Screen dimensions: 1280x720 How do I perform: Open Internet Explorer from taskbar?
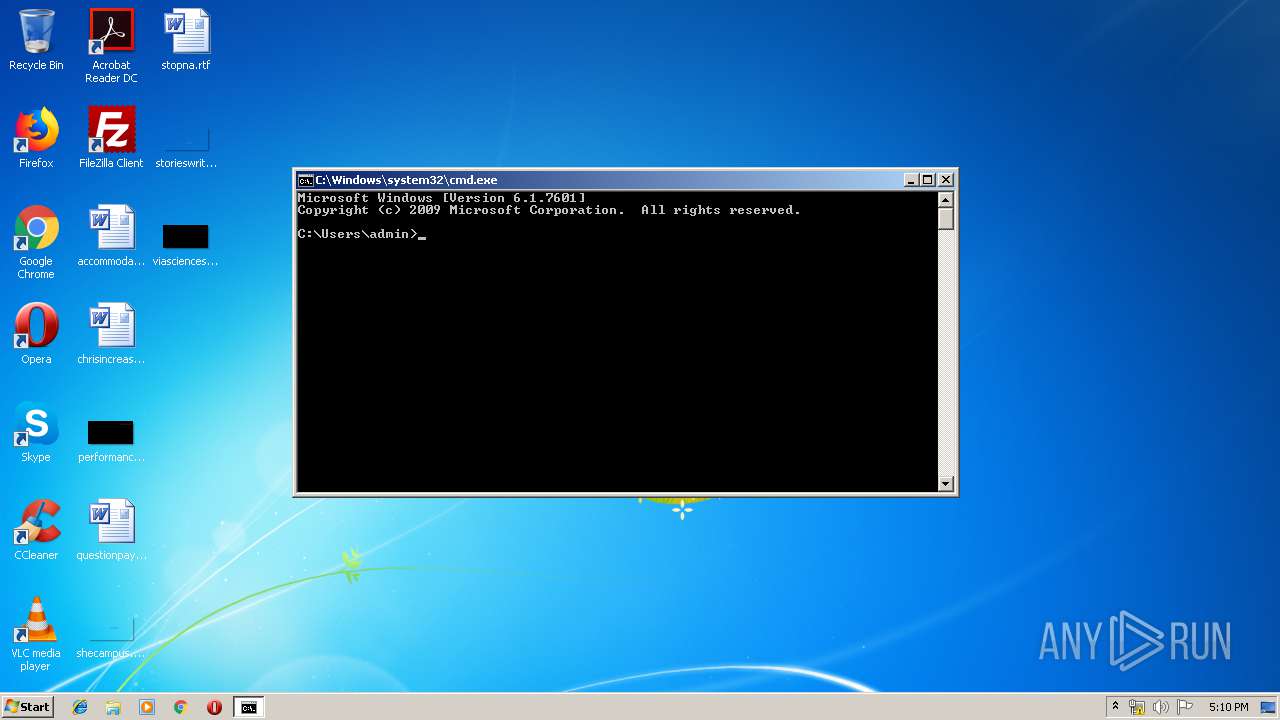point(80,707)
